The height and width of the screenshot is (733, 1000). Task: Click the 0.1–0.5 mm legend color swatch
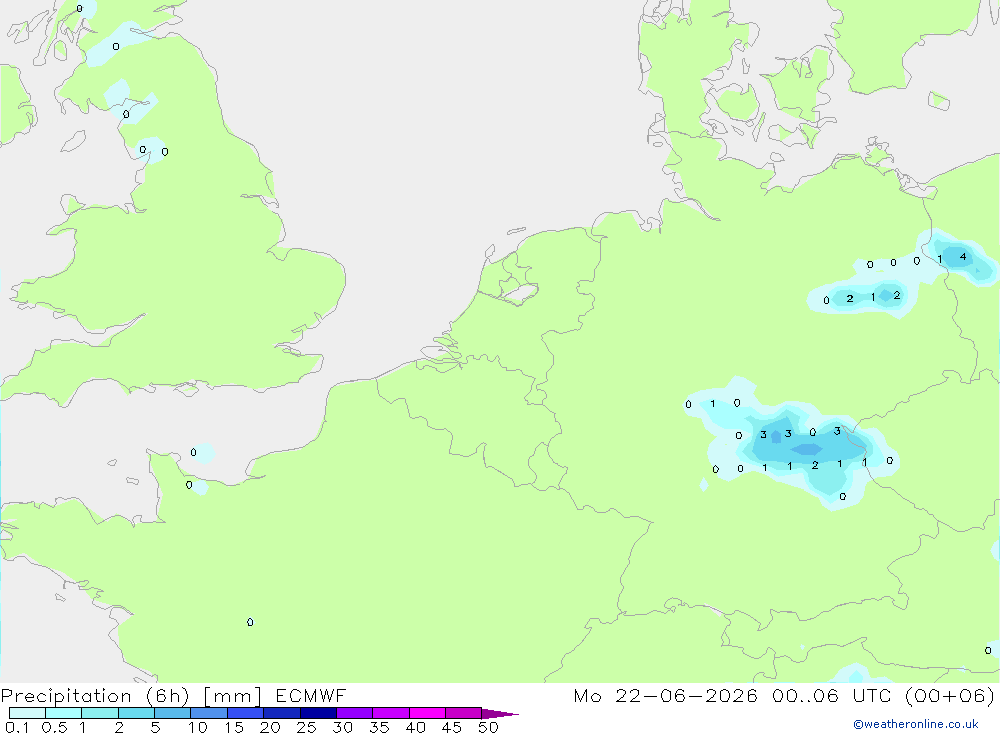27,713
